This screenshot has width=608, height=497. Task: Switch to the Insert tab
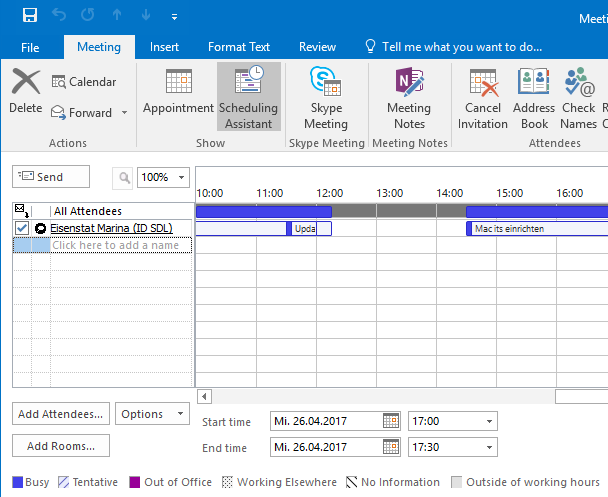coord(164,47)
